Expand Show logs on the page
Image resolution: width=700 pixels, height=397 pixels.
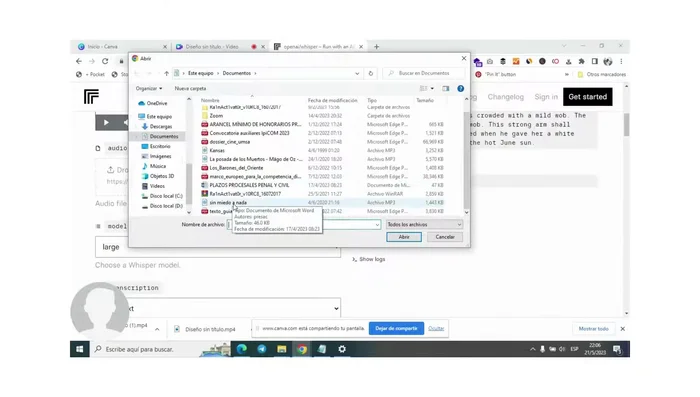[x=368, y=259]
